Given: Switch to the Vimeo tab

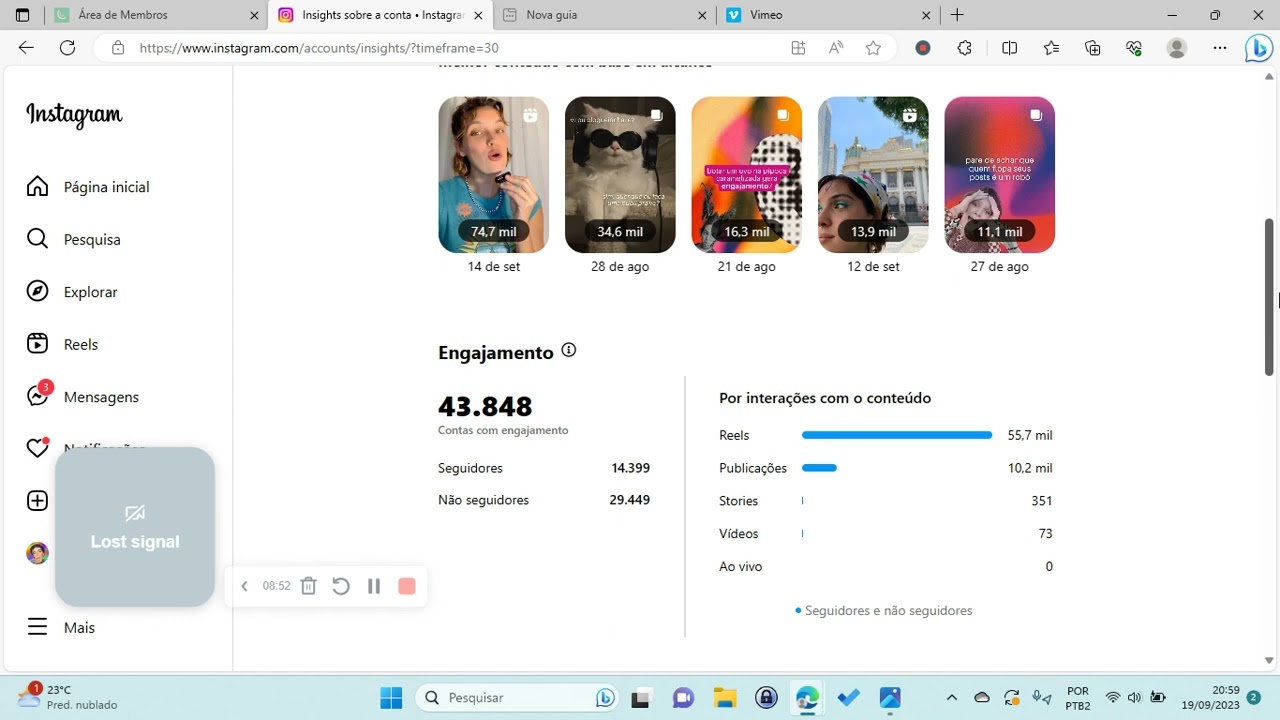Looking at the screenshot, I should pos(828,15).
